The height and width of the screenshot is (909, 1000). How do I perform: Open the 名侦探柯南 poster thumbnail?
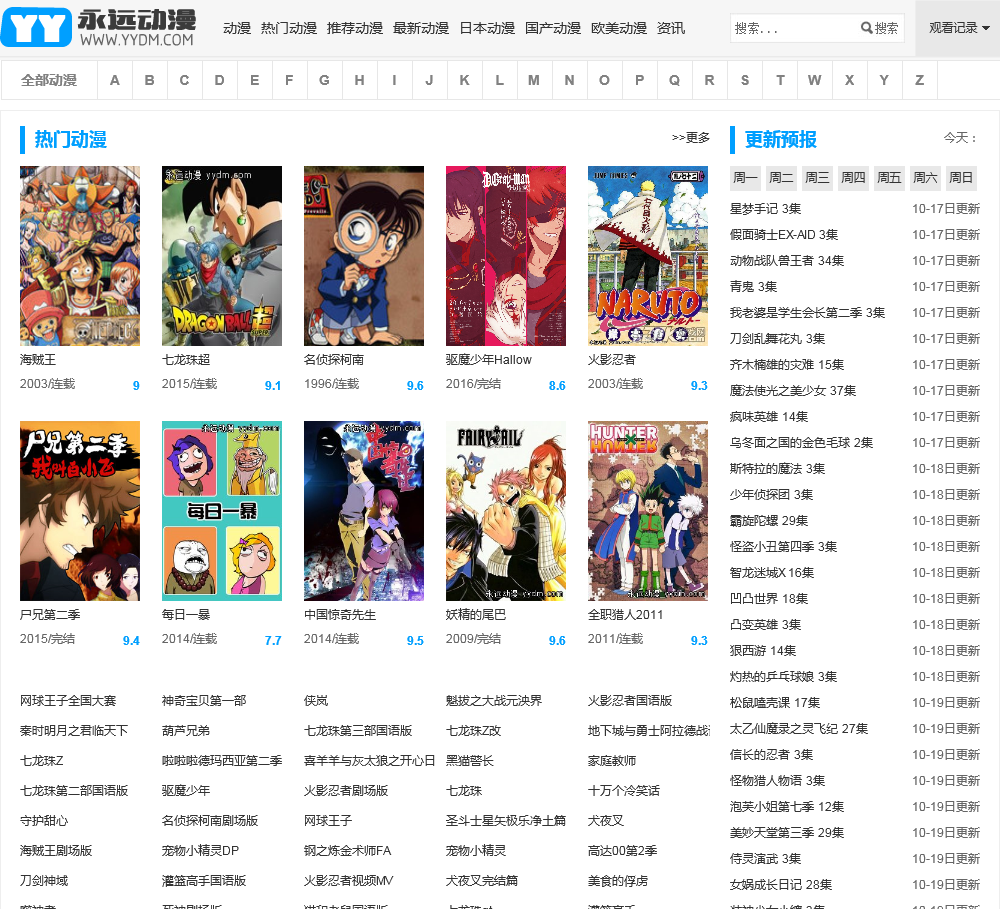pyautogui.click(x=364, y=256)
